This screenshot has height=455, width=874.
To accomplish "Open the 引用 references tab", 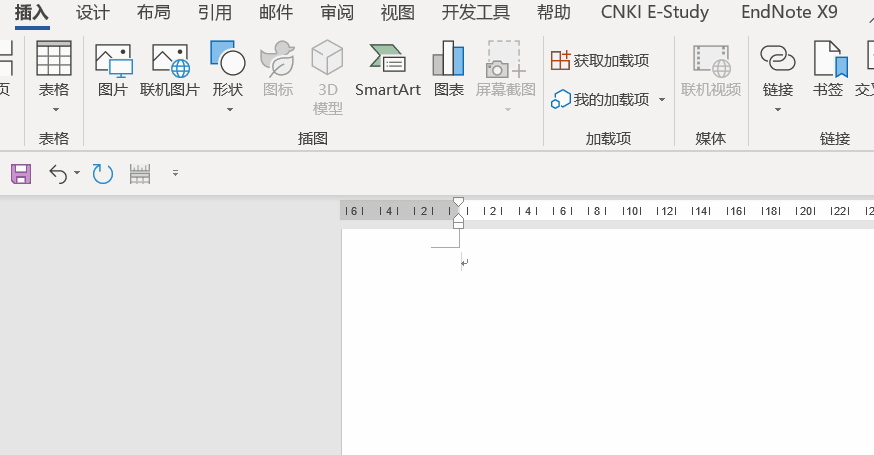I will 215,12.
